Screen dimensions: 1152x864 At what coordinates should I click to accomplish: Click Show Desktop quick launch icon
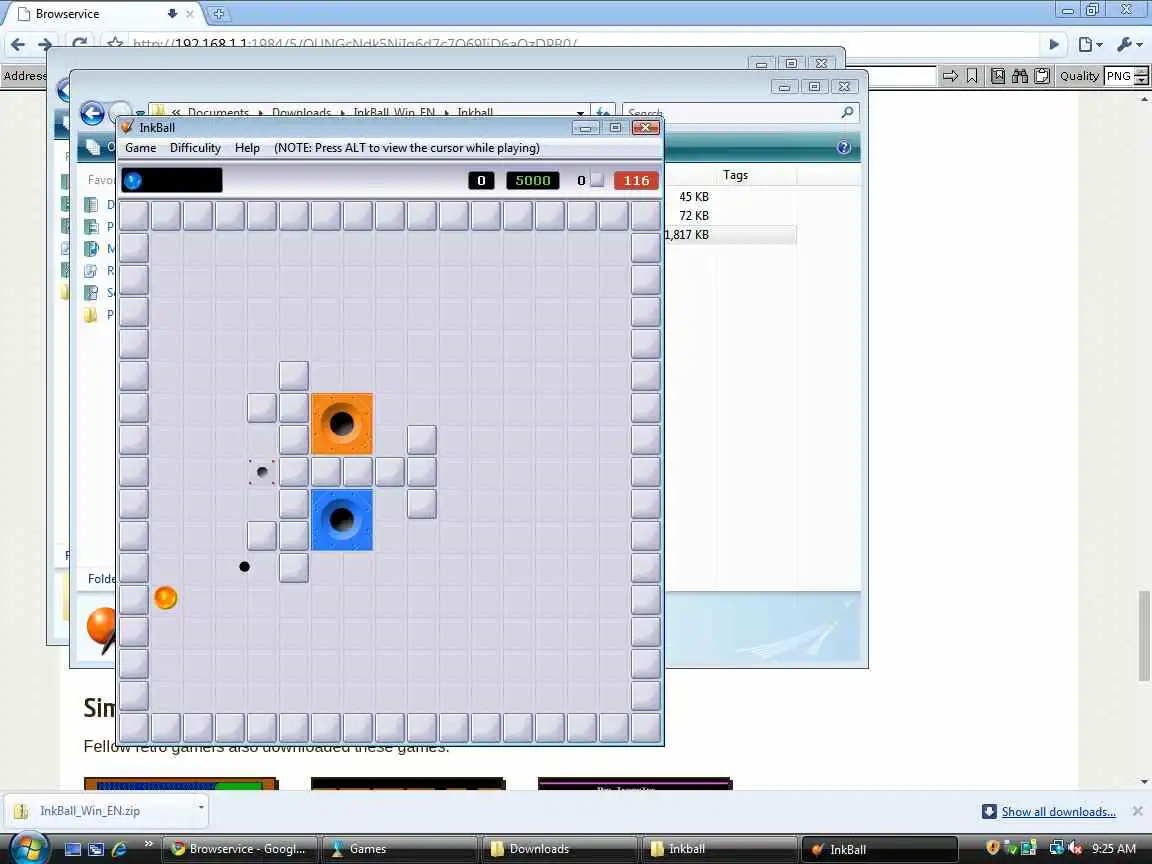pyautogui.click(x=73, y=849)
